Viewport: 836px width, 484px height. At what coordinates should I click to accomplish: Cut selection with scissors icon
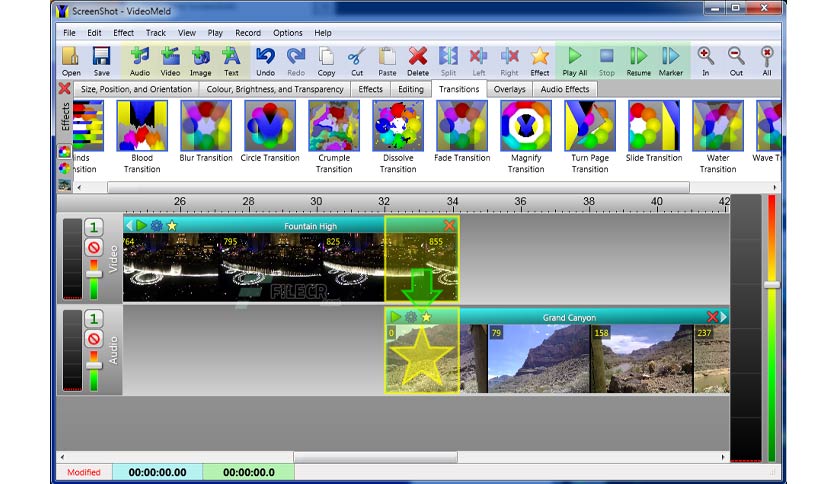point(357,61)
